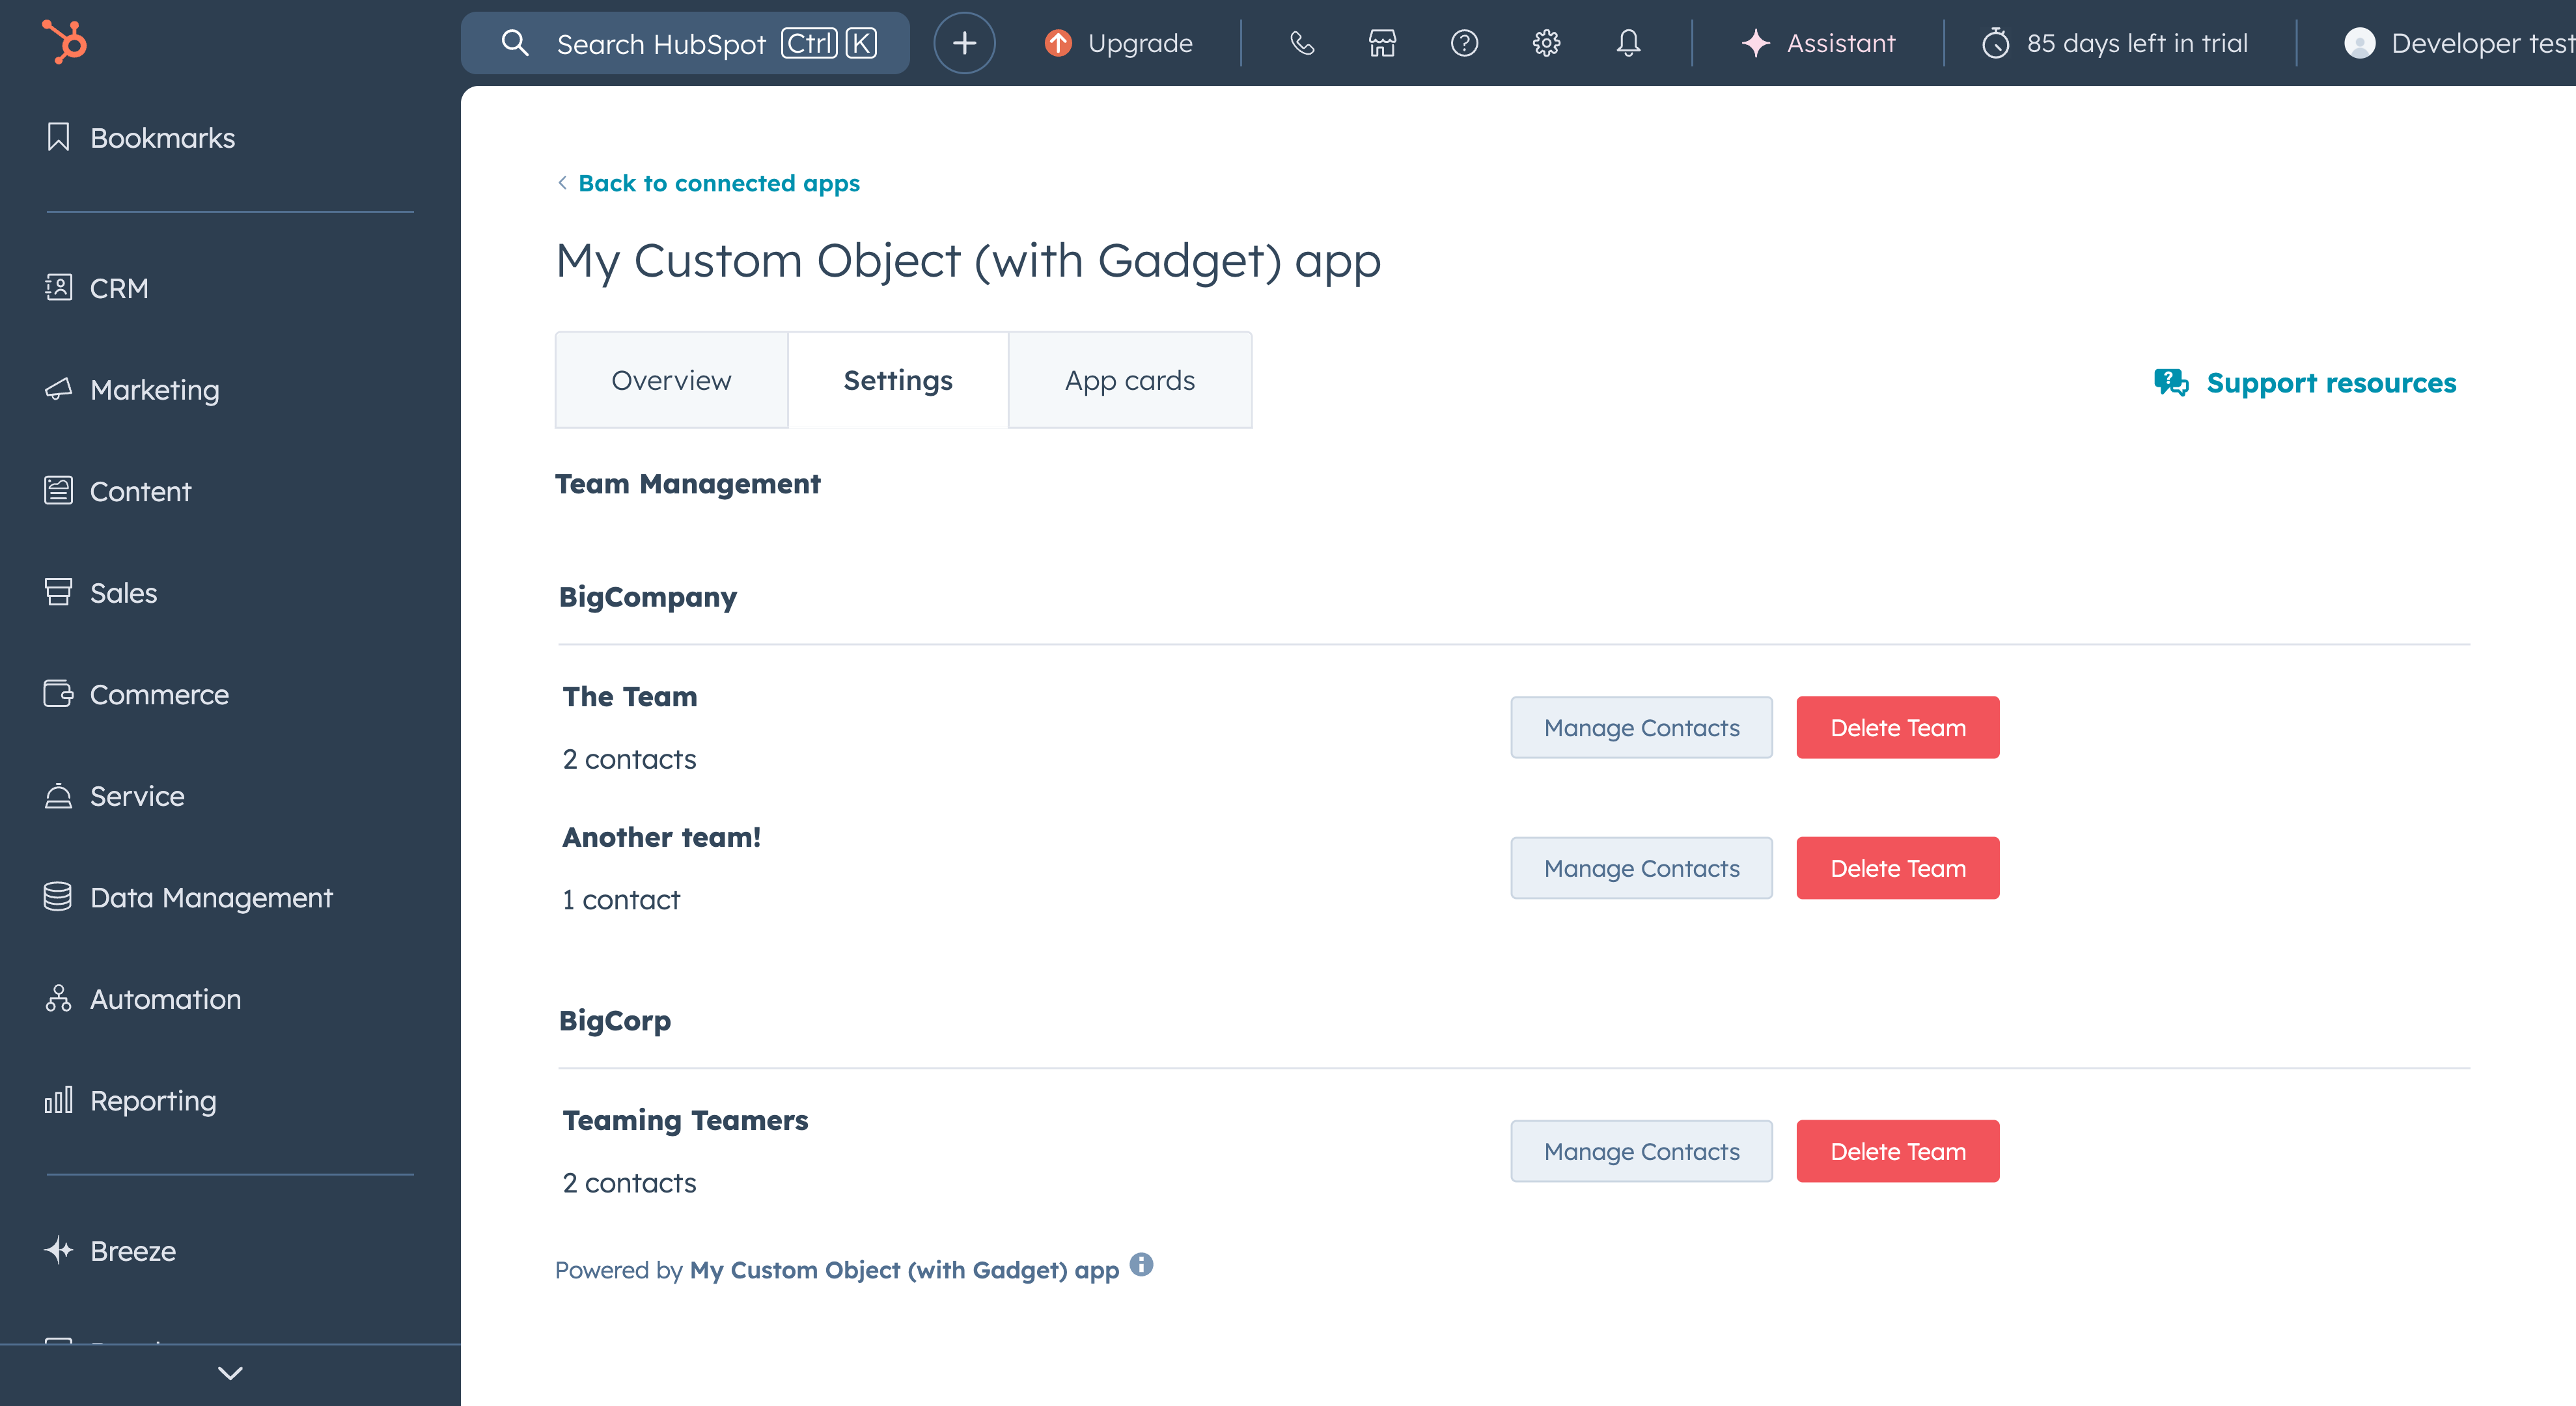
Task: Open the Breeze Assistant
Action: tap(1818, 43)
